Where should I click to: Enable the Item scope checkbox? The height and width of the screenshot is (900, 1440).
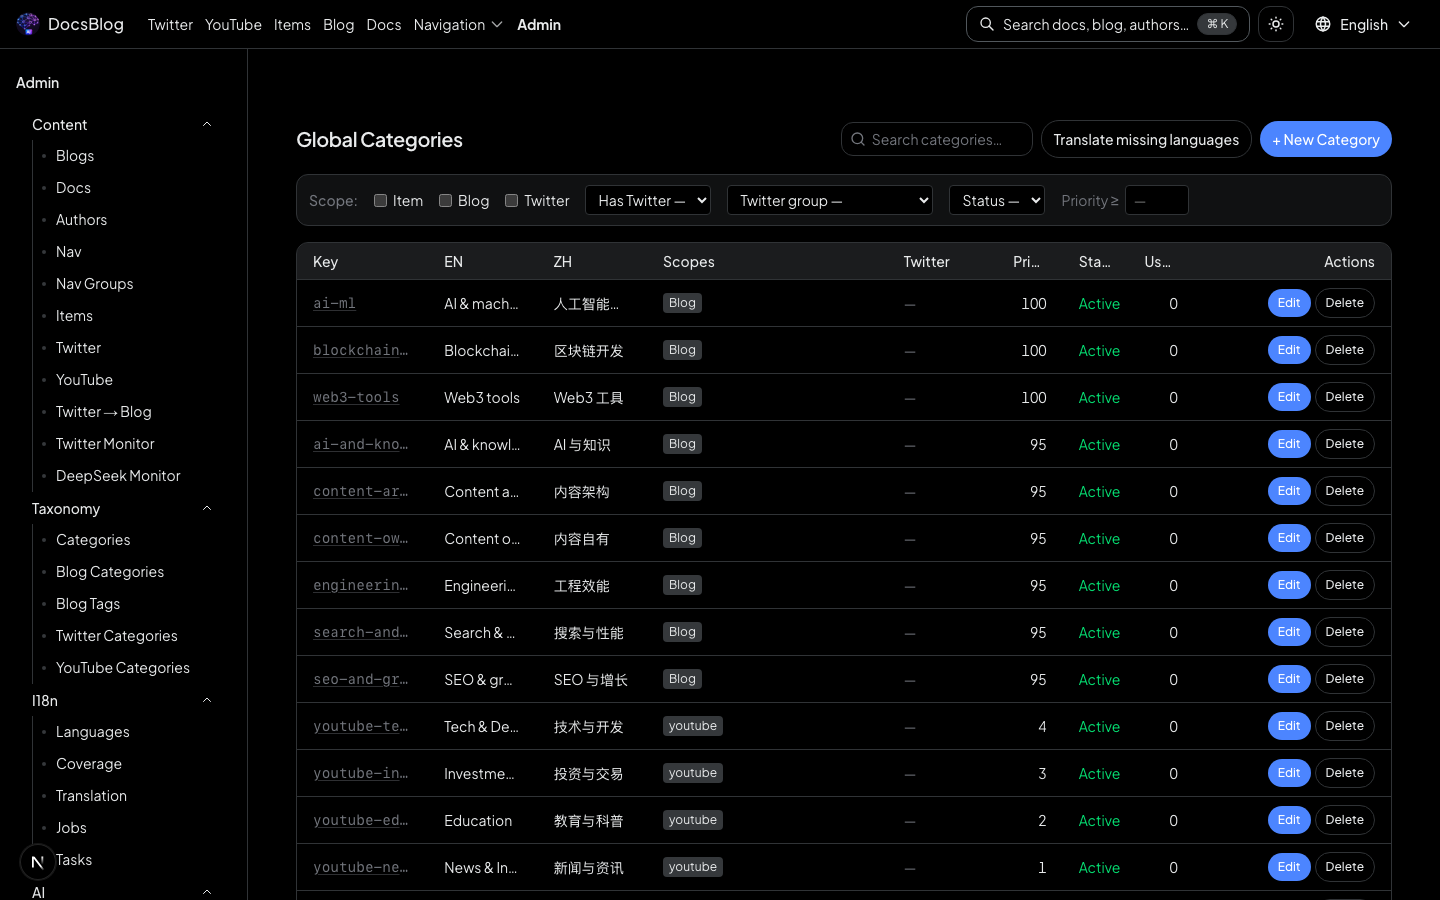[x=381, y=201]
